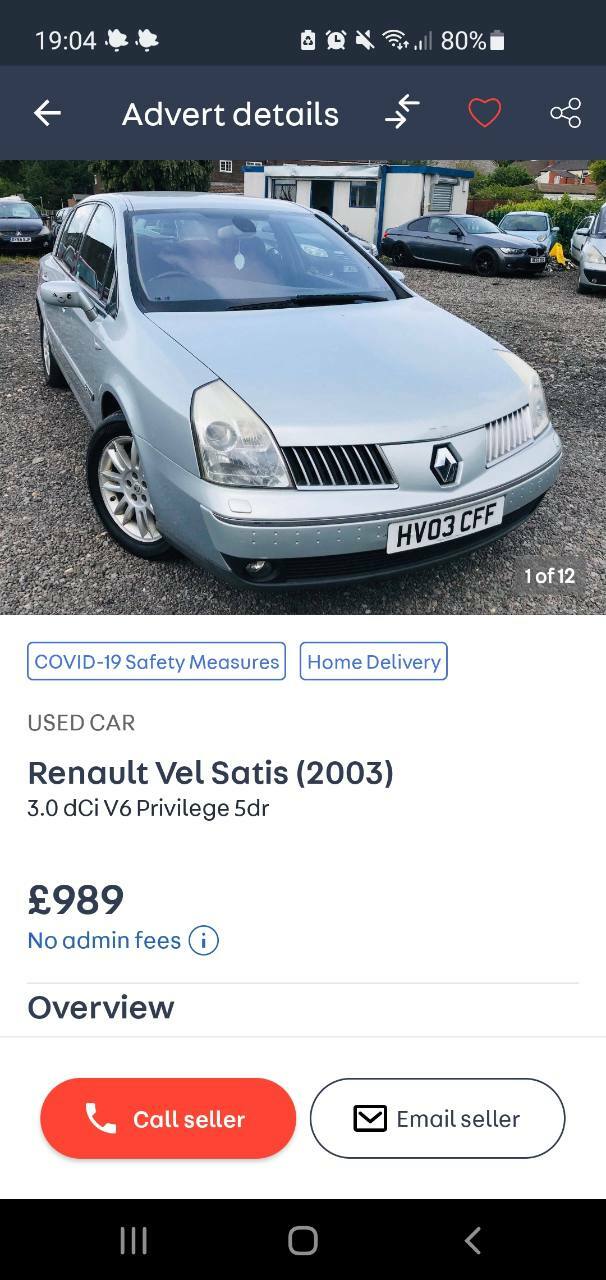This screenshot has height=1280, width=606.
Task: Tap the £989 price text
Action: pos(76,899)
